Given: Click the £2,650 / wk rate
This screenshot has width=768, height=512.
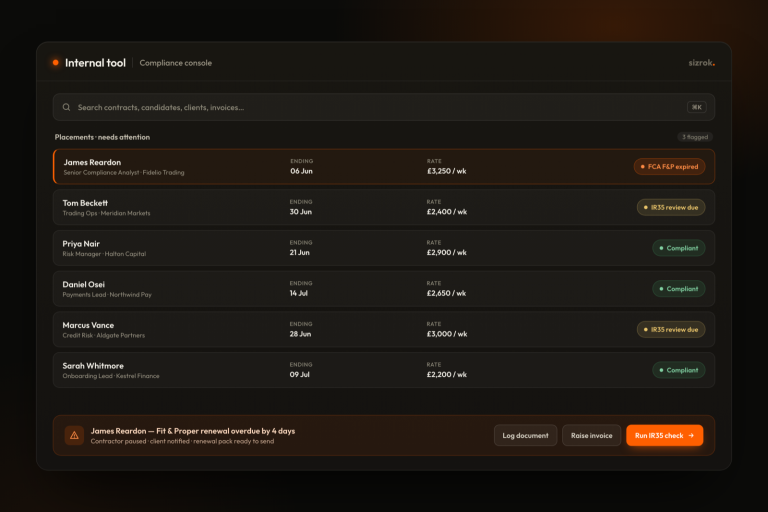Looking at the screenshot, I should pos(446,293).
